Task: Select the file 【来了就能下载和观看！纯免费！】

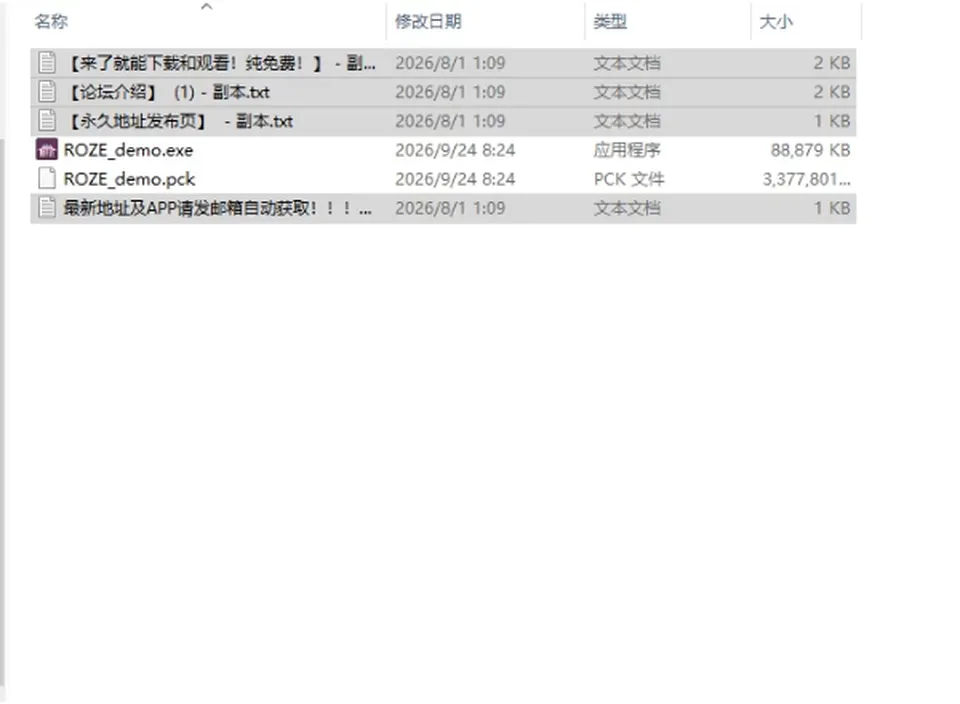Action: [220, 63]
